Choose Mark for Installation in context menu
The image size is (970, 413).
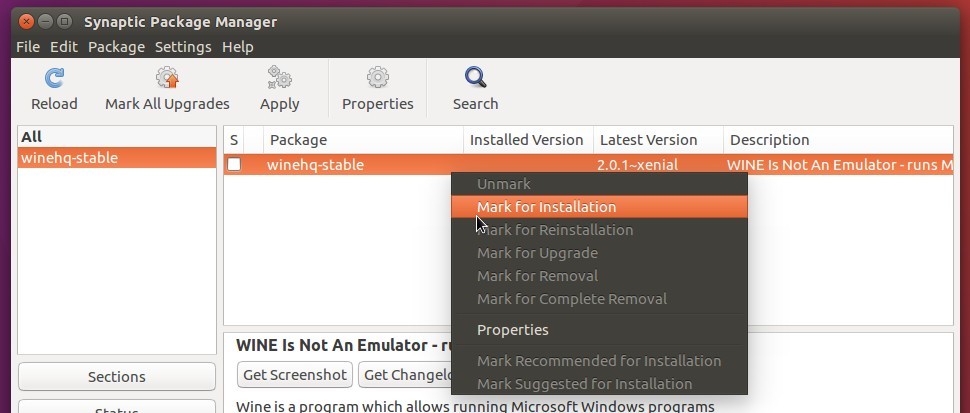599,207
